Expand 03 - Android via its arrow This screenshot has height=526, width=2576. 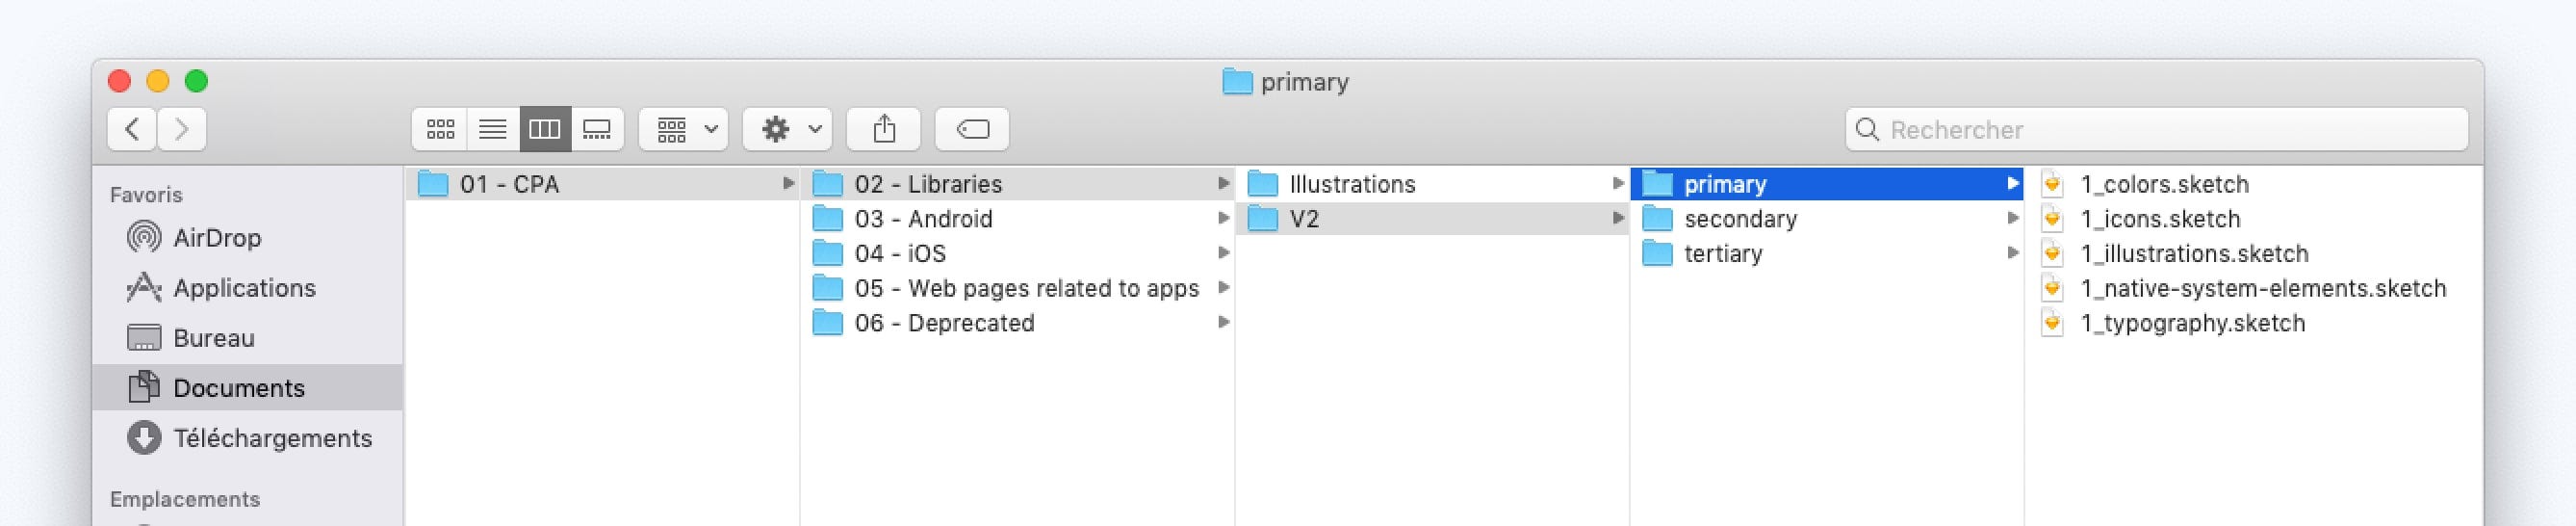tap(1223, 219)
